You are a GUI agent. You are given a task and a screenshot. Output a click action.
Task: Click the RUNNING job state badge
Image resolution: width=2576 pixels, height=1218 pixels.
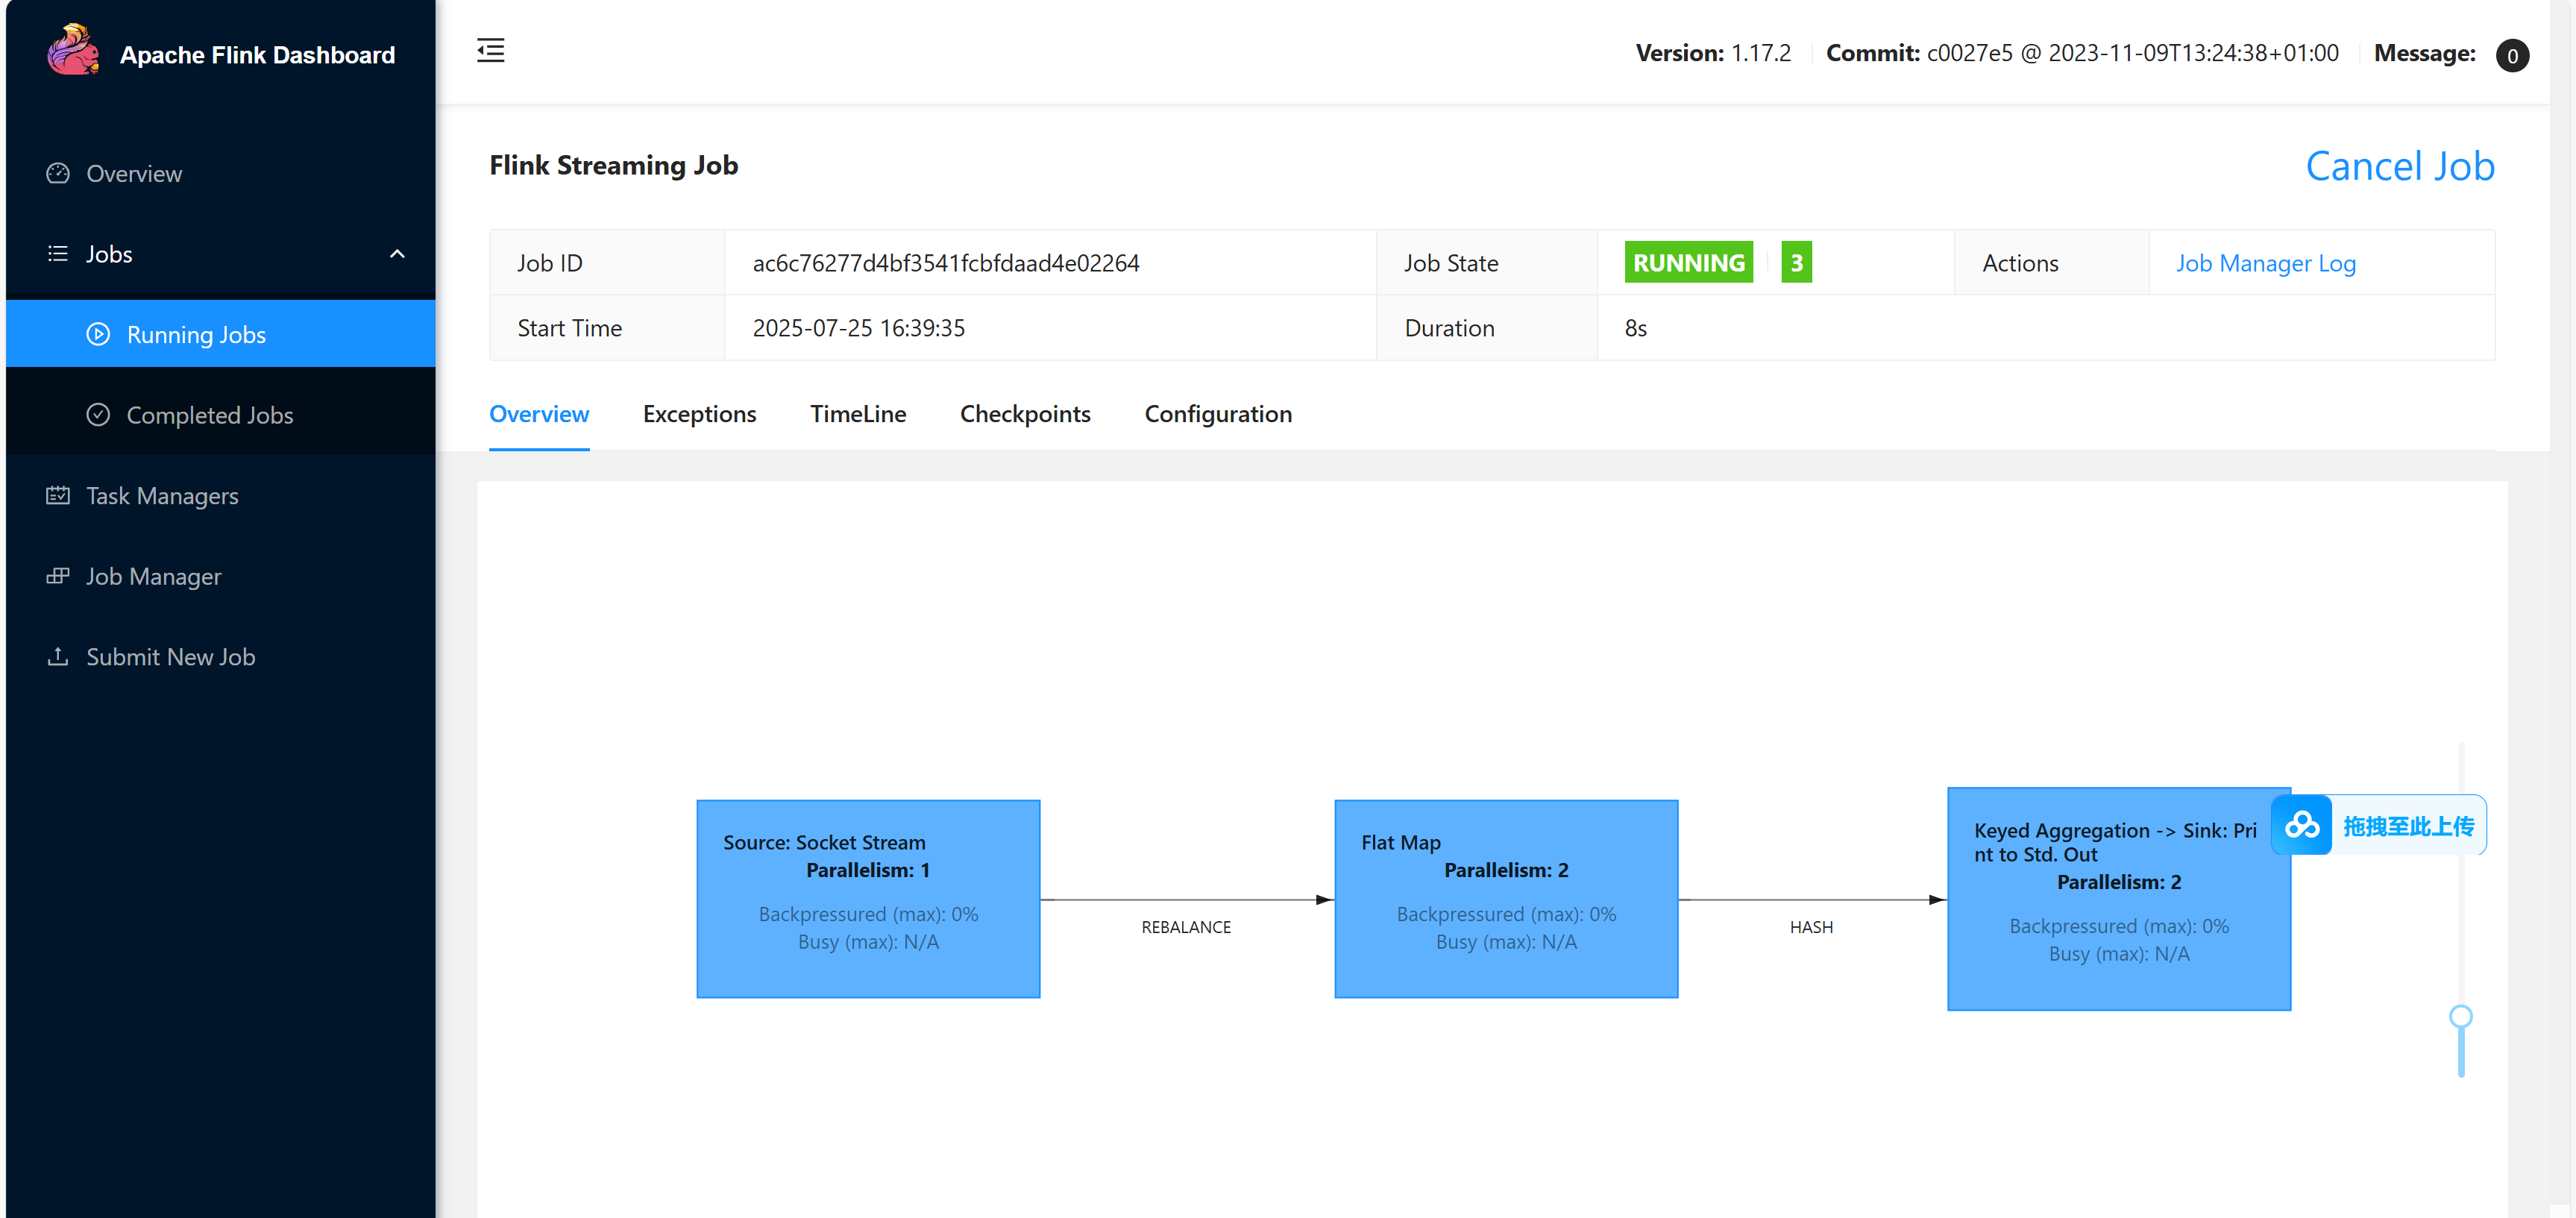point(1688,263)
